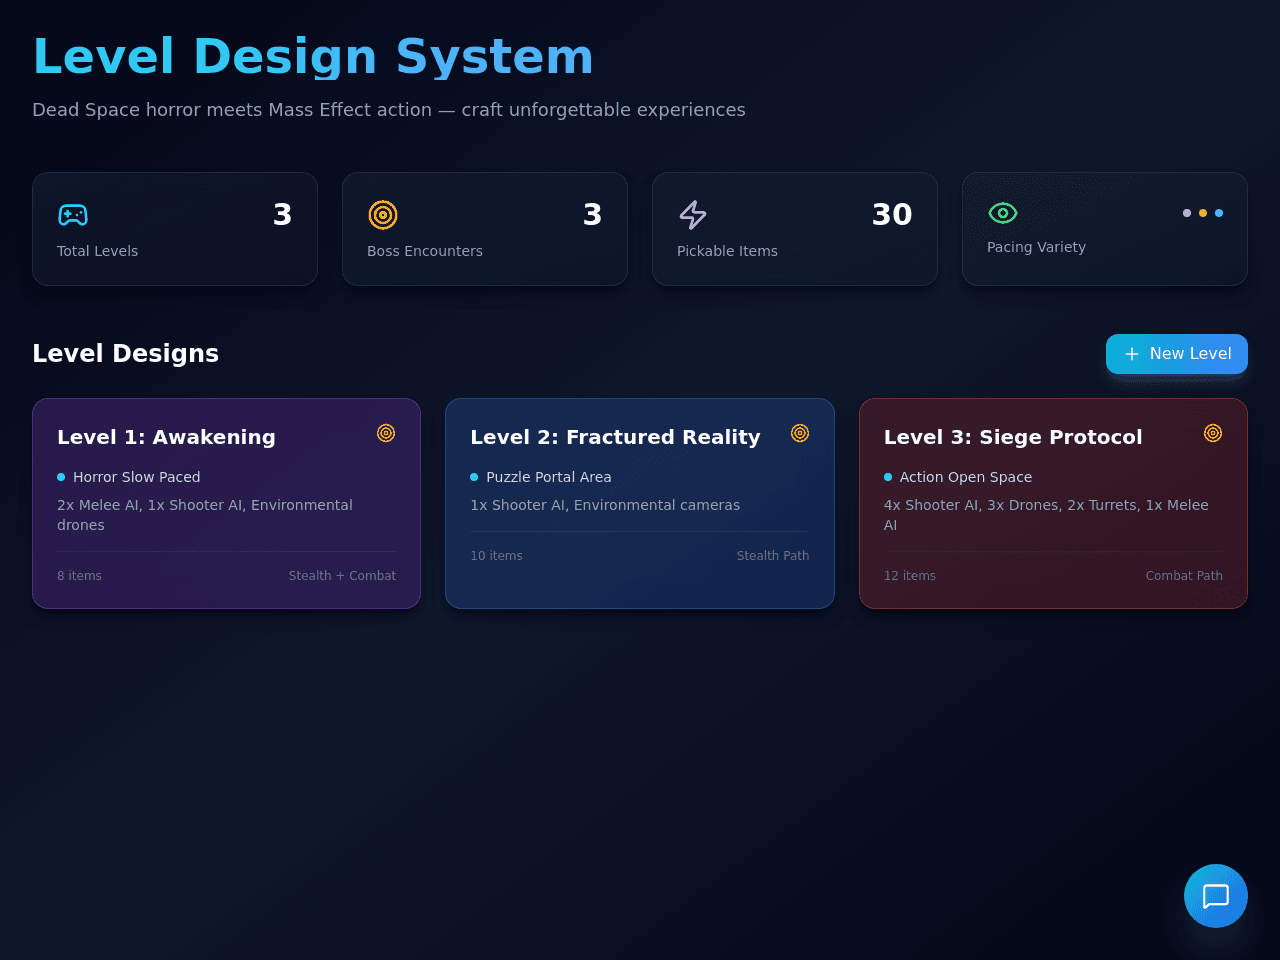Click the boss target icon on Level 3: Siege Protocol

tap(1213, 433)
